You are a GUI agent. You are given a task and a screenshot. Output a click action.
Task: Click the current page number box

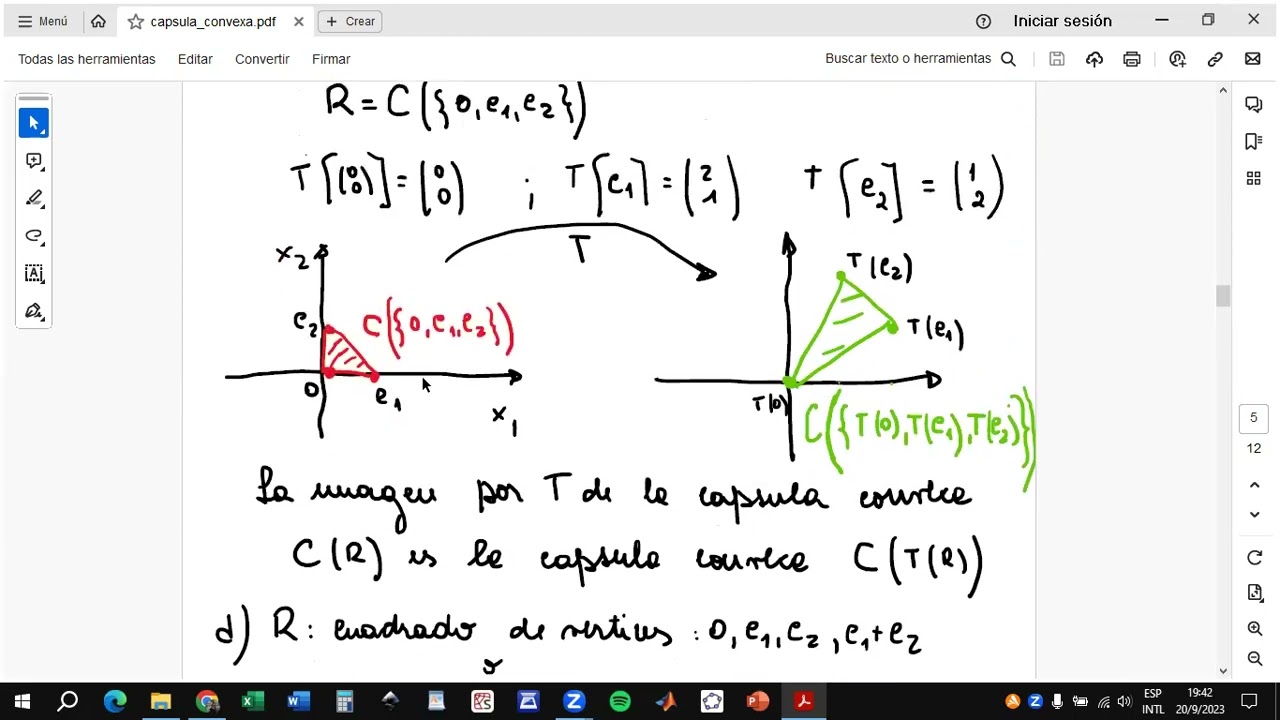[x=1254, y=418]
